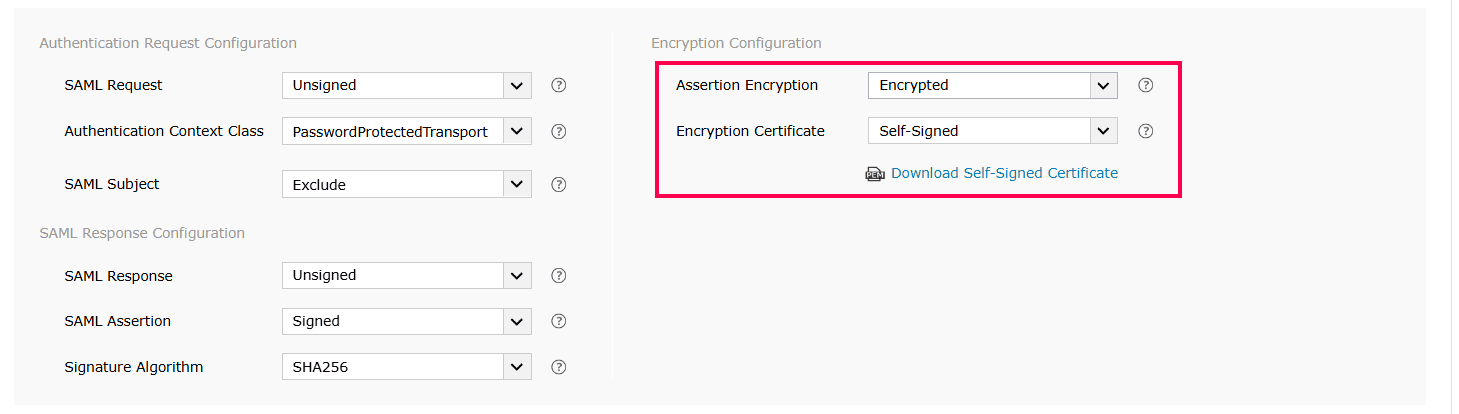Viewport: 1459px width, 414px height.
Task: Click help icon next to SAML Request
Action: [559, 85]
